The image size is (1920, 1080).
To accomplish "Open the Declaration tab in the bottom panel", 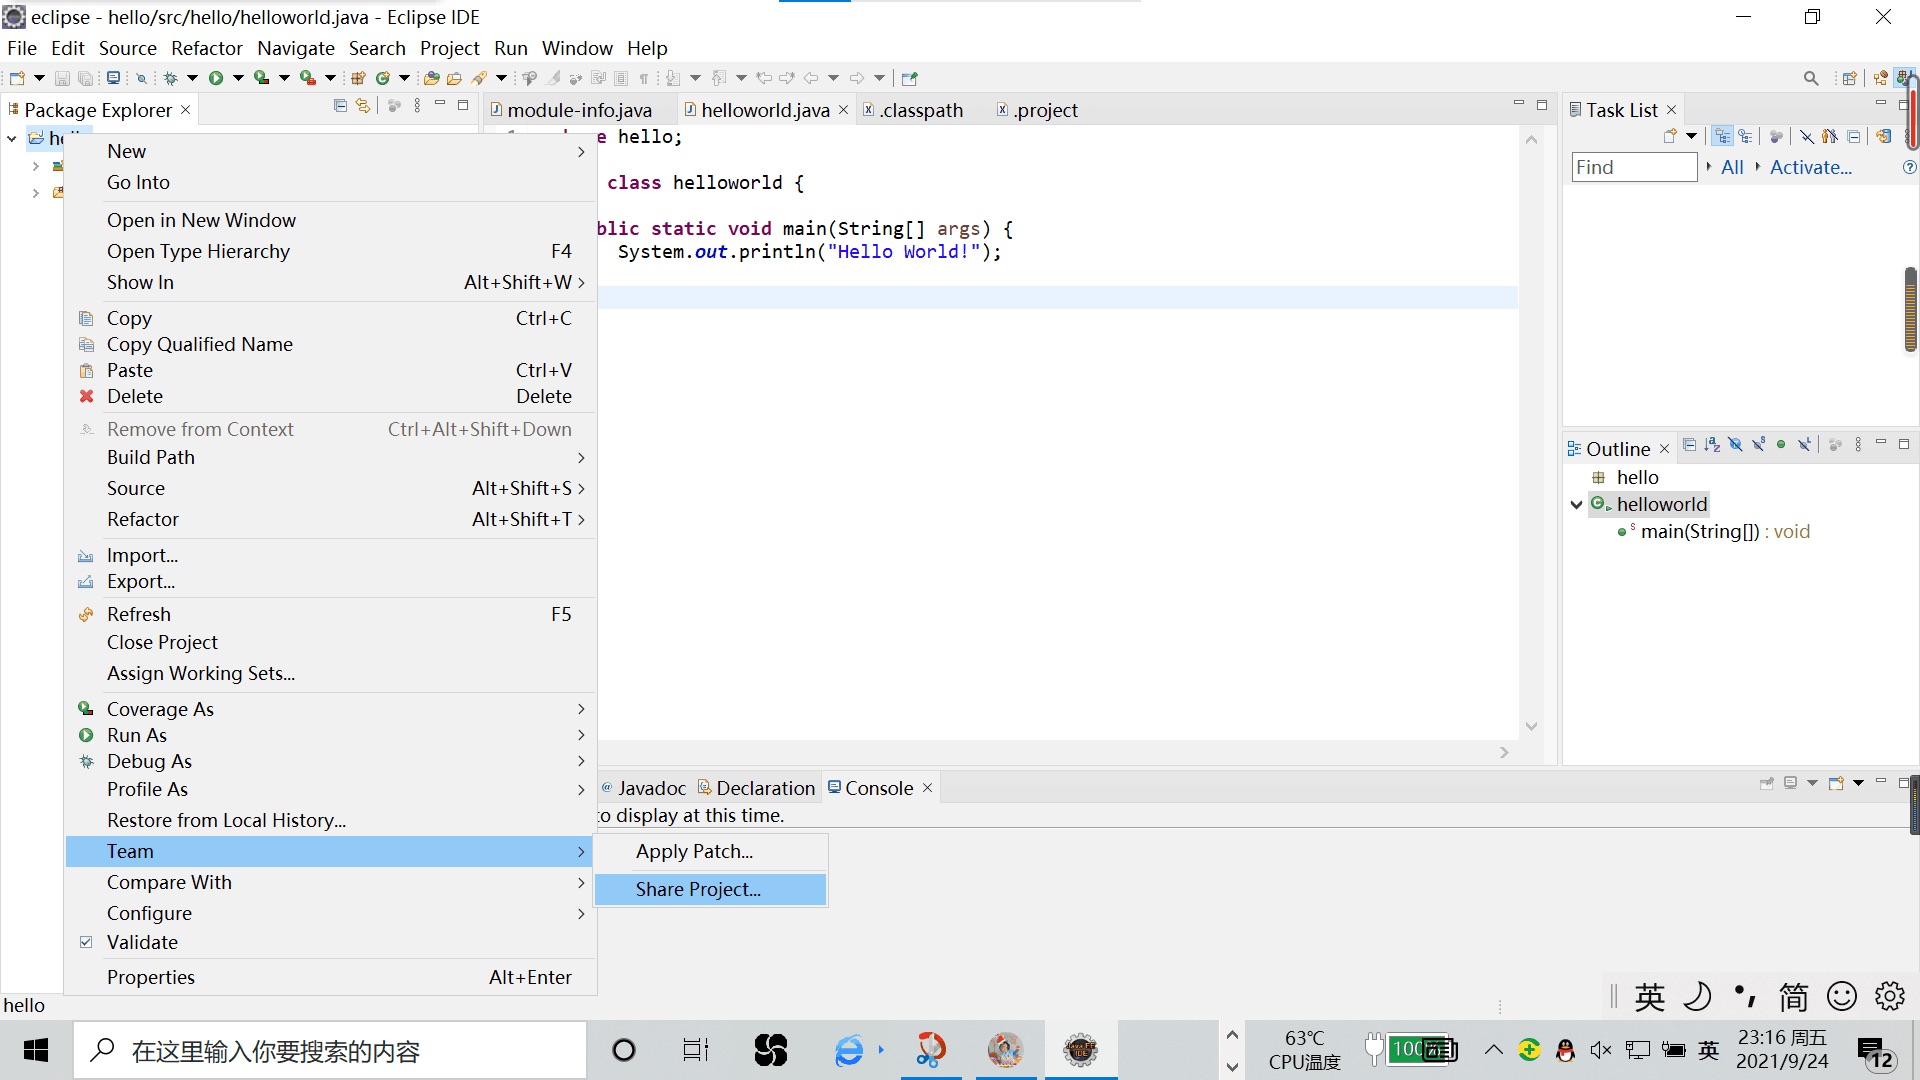I will click(756, 788).
